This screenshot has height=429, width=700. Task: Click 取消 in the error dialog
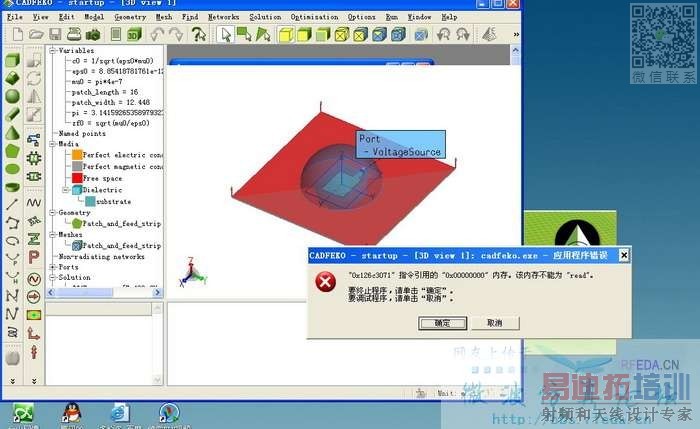click(x=495, y=323)
